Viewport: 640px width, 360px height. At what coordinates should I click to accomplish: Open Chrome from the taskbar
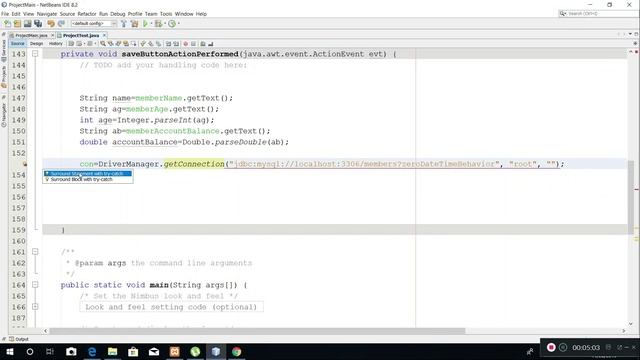coord(236,351)
